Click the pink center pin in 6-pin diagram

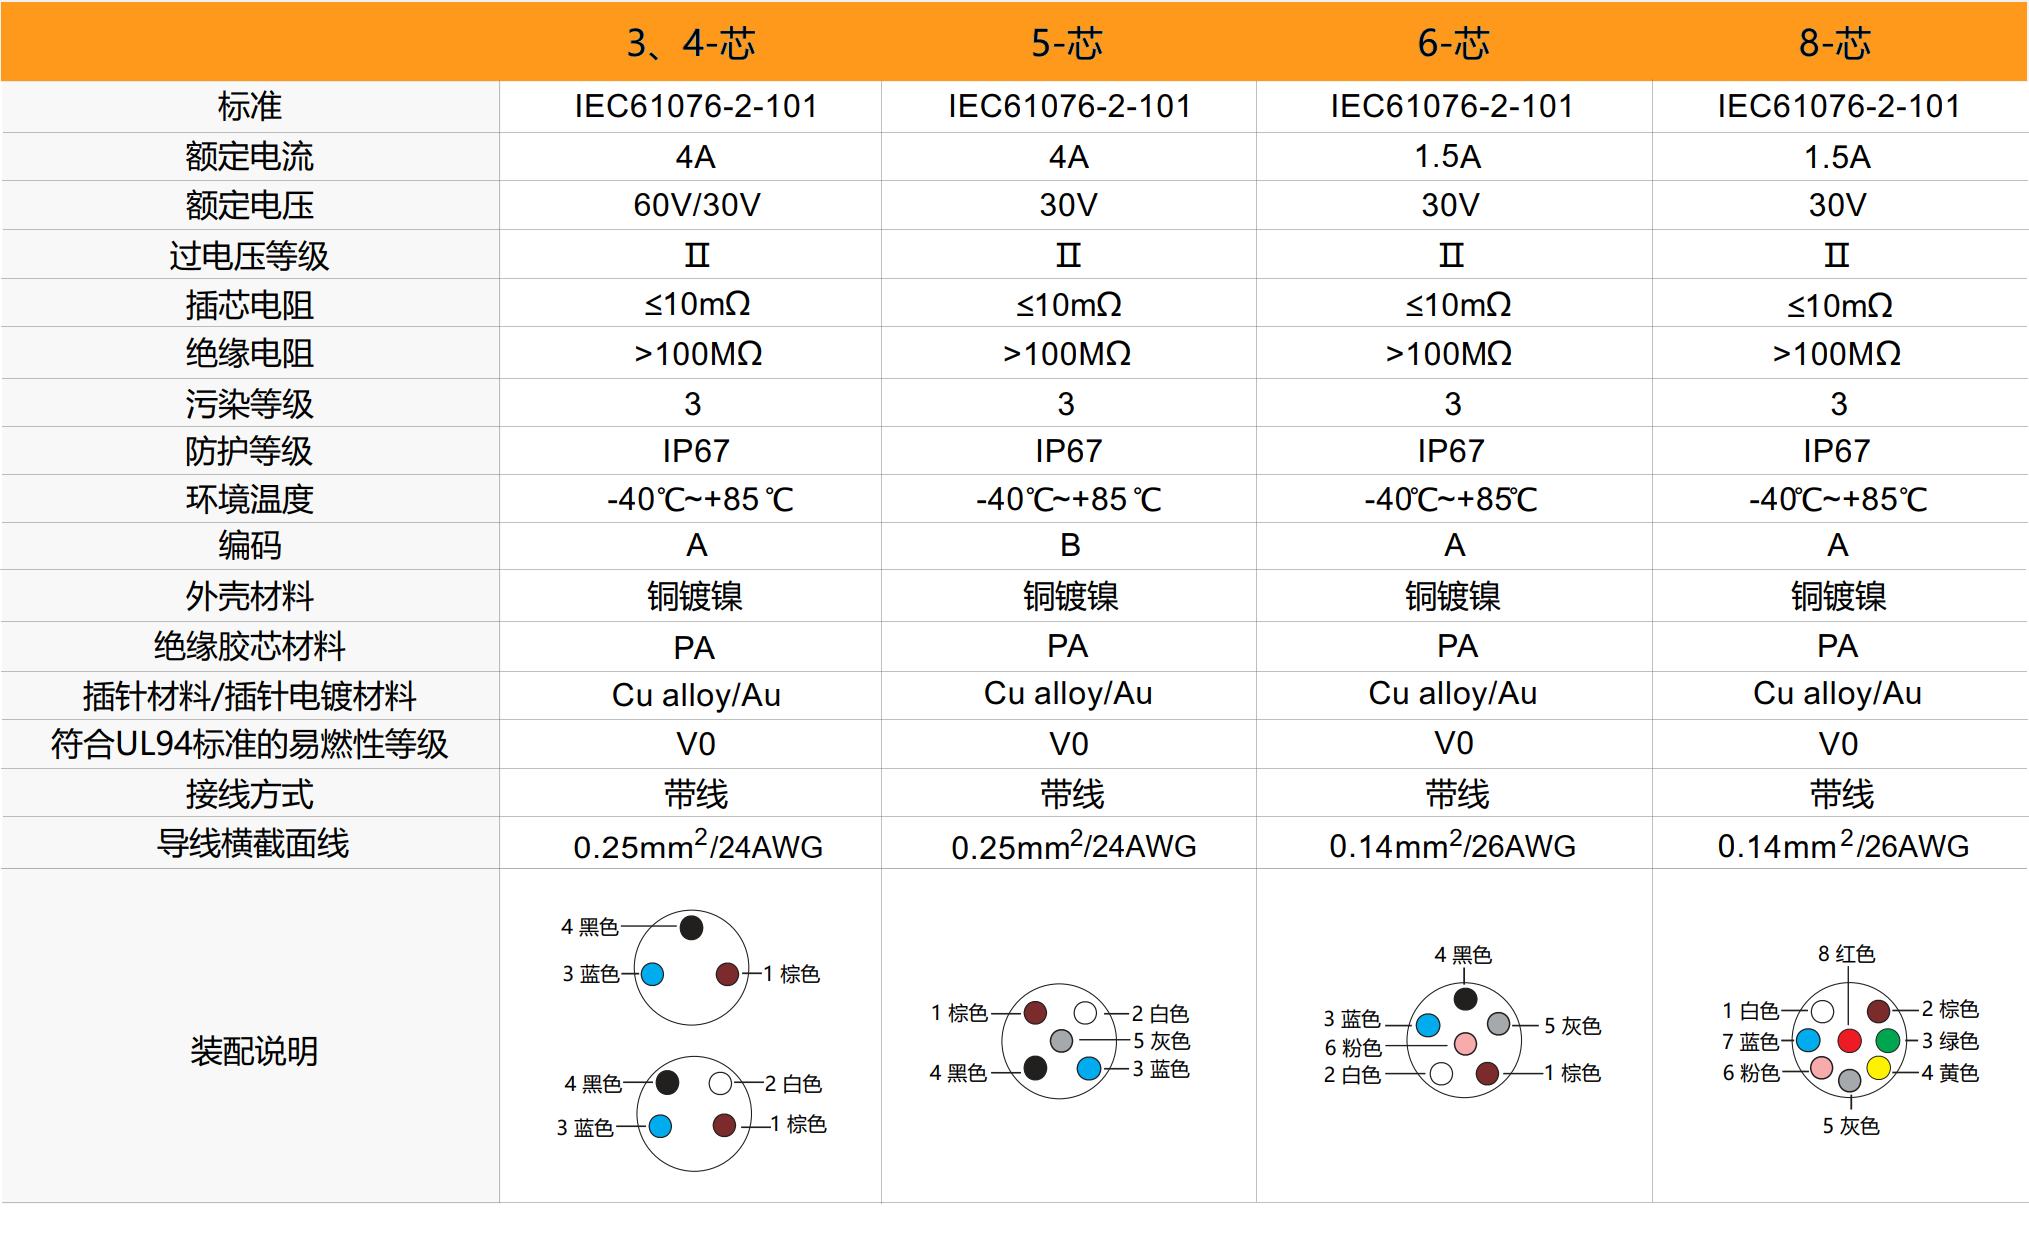click(x=1465, y=1044)
